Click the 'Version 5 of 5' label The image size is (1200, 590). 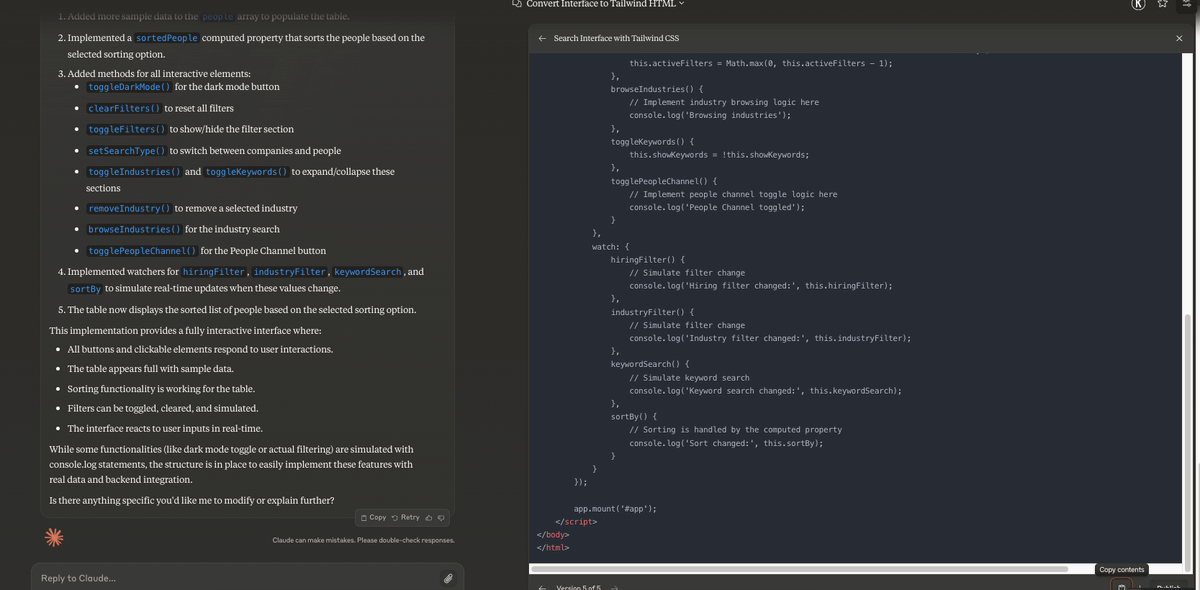pos(578,587)
